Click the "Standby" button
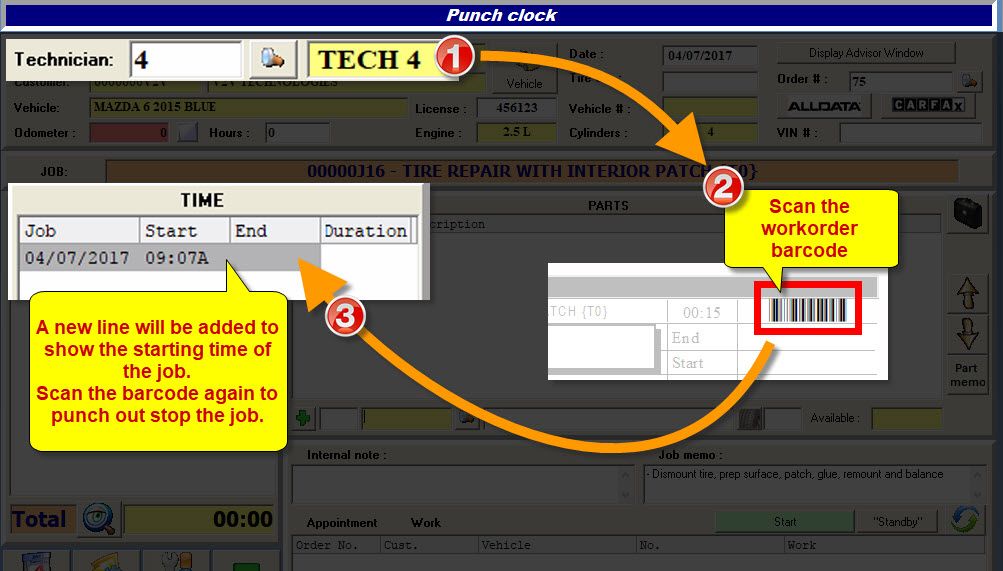This screenshot has height=571, width=1003. click(x=897, y=522)
